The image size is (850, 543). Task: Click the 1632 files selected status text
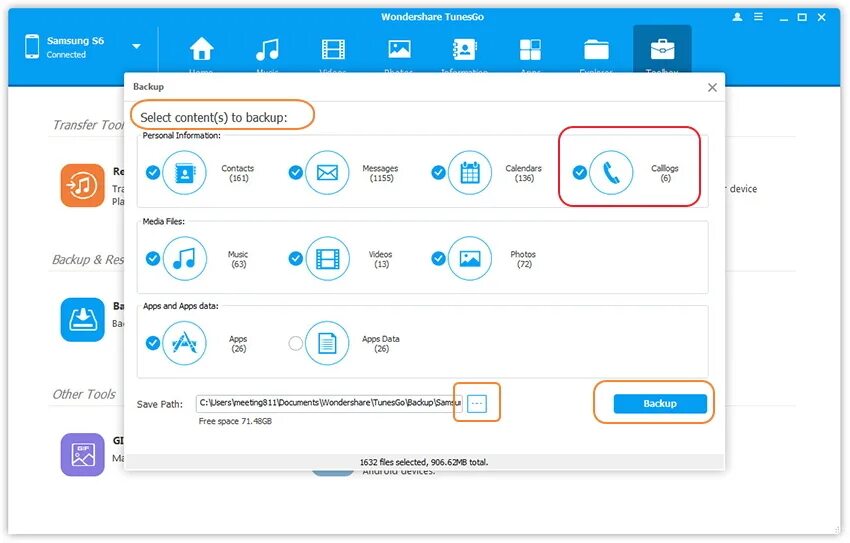pyautogui.click(x=424, y=462)
